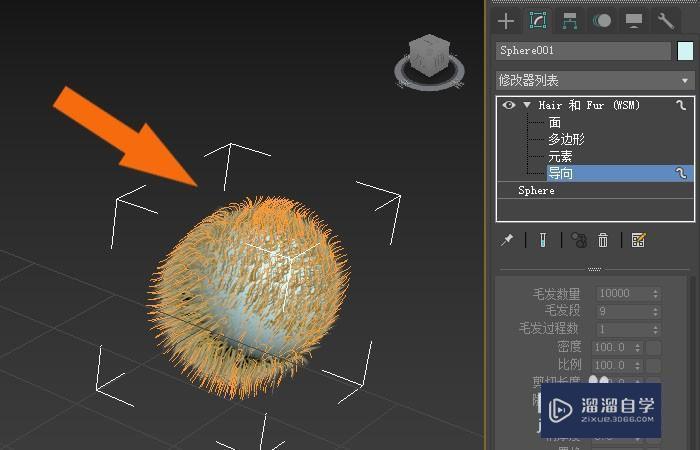This screenshot has width=700, height=450.
Task: Open the Motion panel tab
Action: 602,21
